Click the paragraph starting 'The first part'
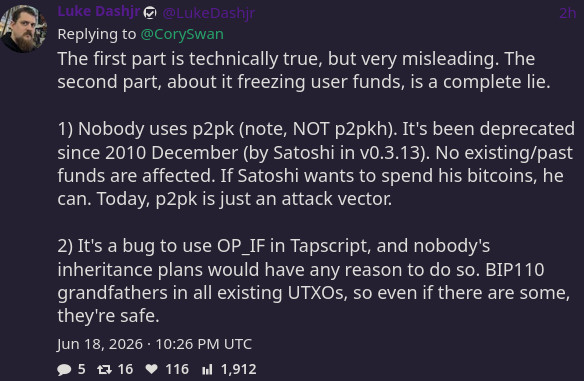Viewport: 584px width, 381px height. pyautogui.click(x=304, y=70)
